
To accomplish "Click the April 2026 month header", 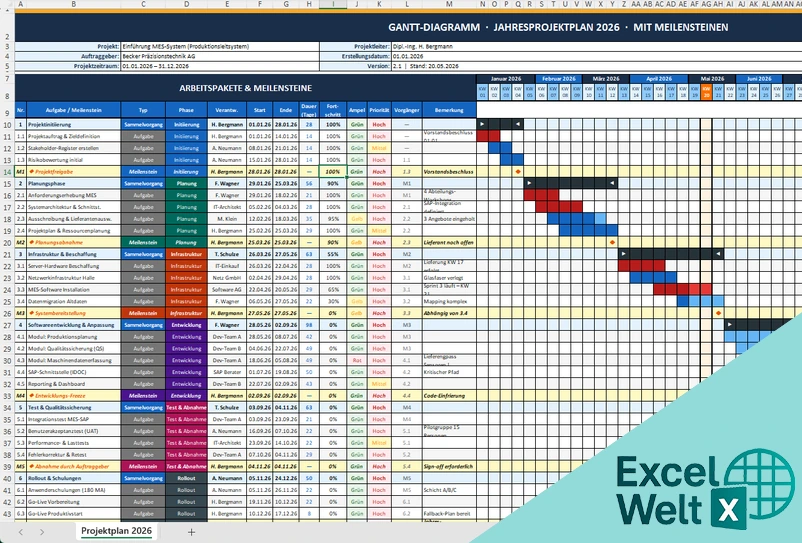I will [659, 79].
